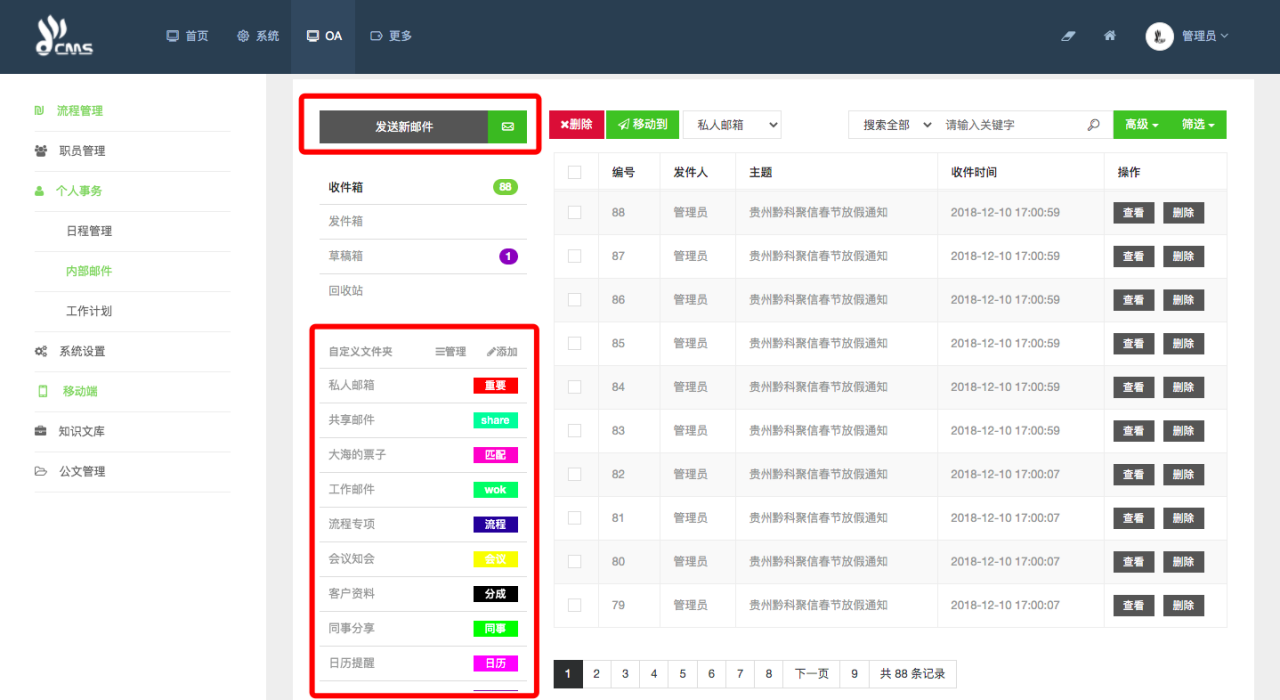
Task: Click the green envelope icon beside 发送新邮件
Action: [x=507, y=127]
